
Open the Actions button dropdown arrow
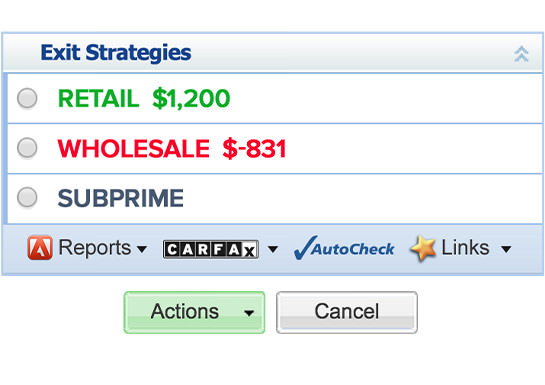pyautogui.click(x=249, y=313)
